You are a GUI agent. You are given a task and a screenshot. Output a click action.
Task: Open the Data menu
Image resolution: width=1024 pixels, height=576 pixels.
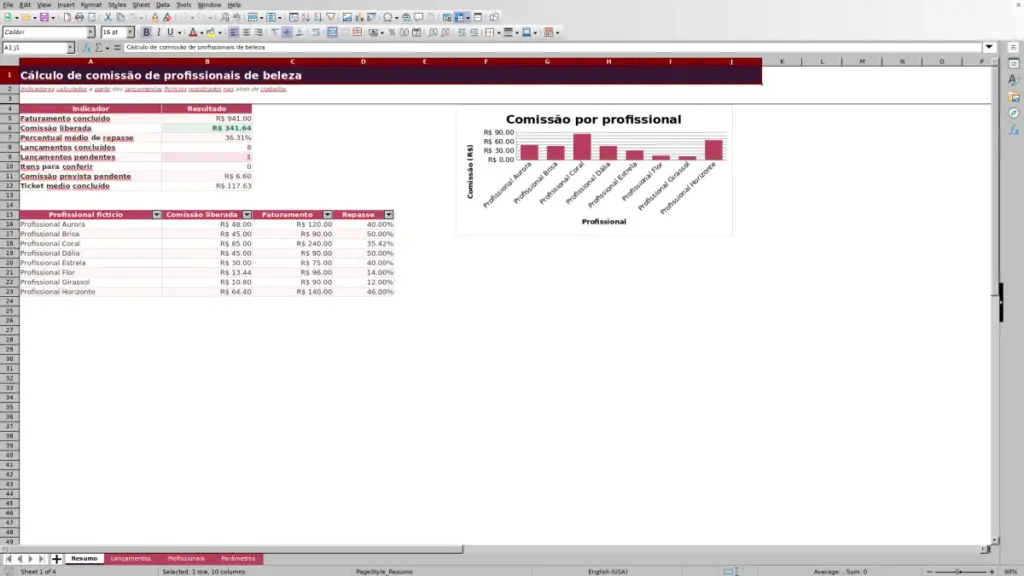pyautogui.click(x=163, y=5)
